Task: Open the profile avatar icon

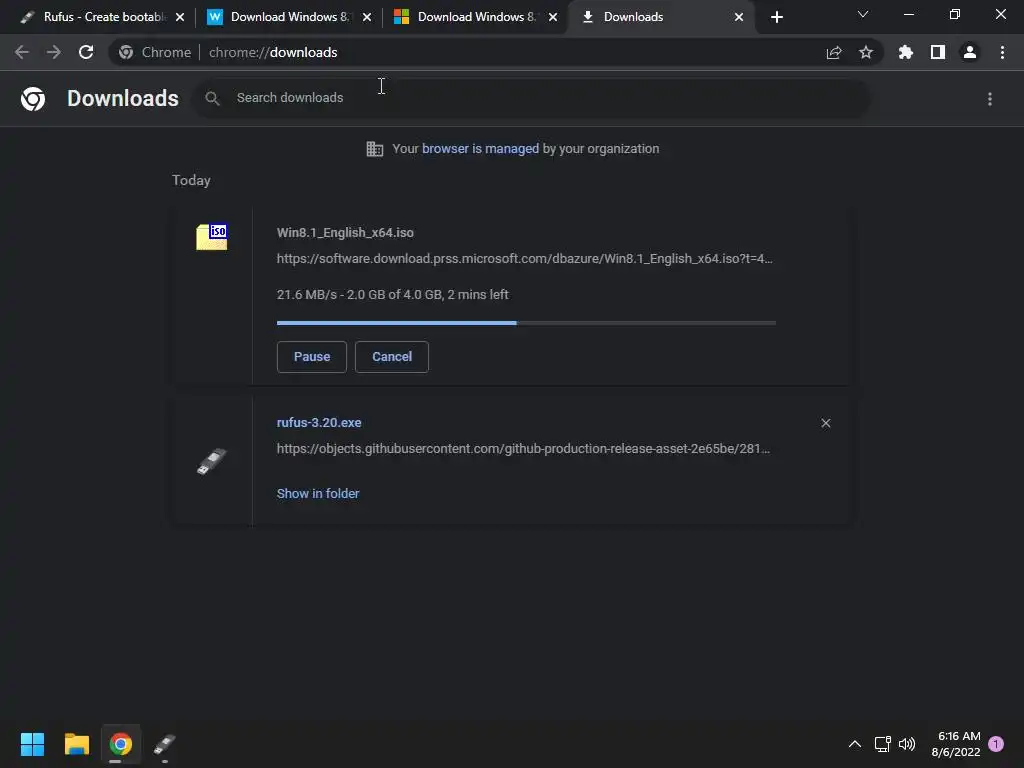Action: coord(970,52)
